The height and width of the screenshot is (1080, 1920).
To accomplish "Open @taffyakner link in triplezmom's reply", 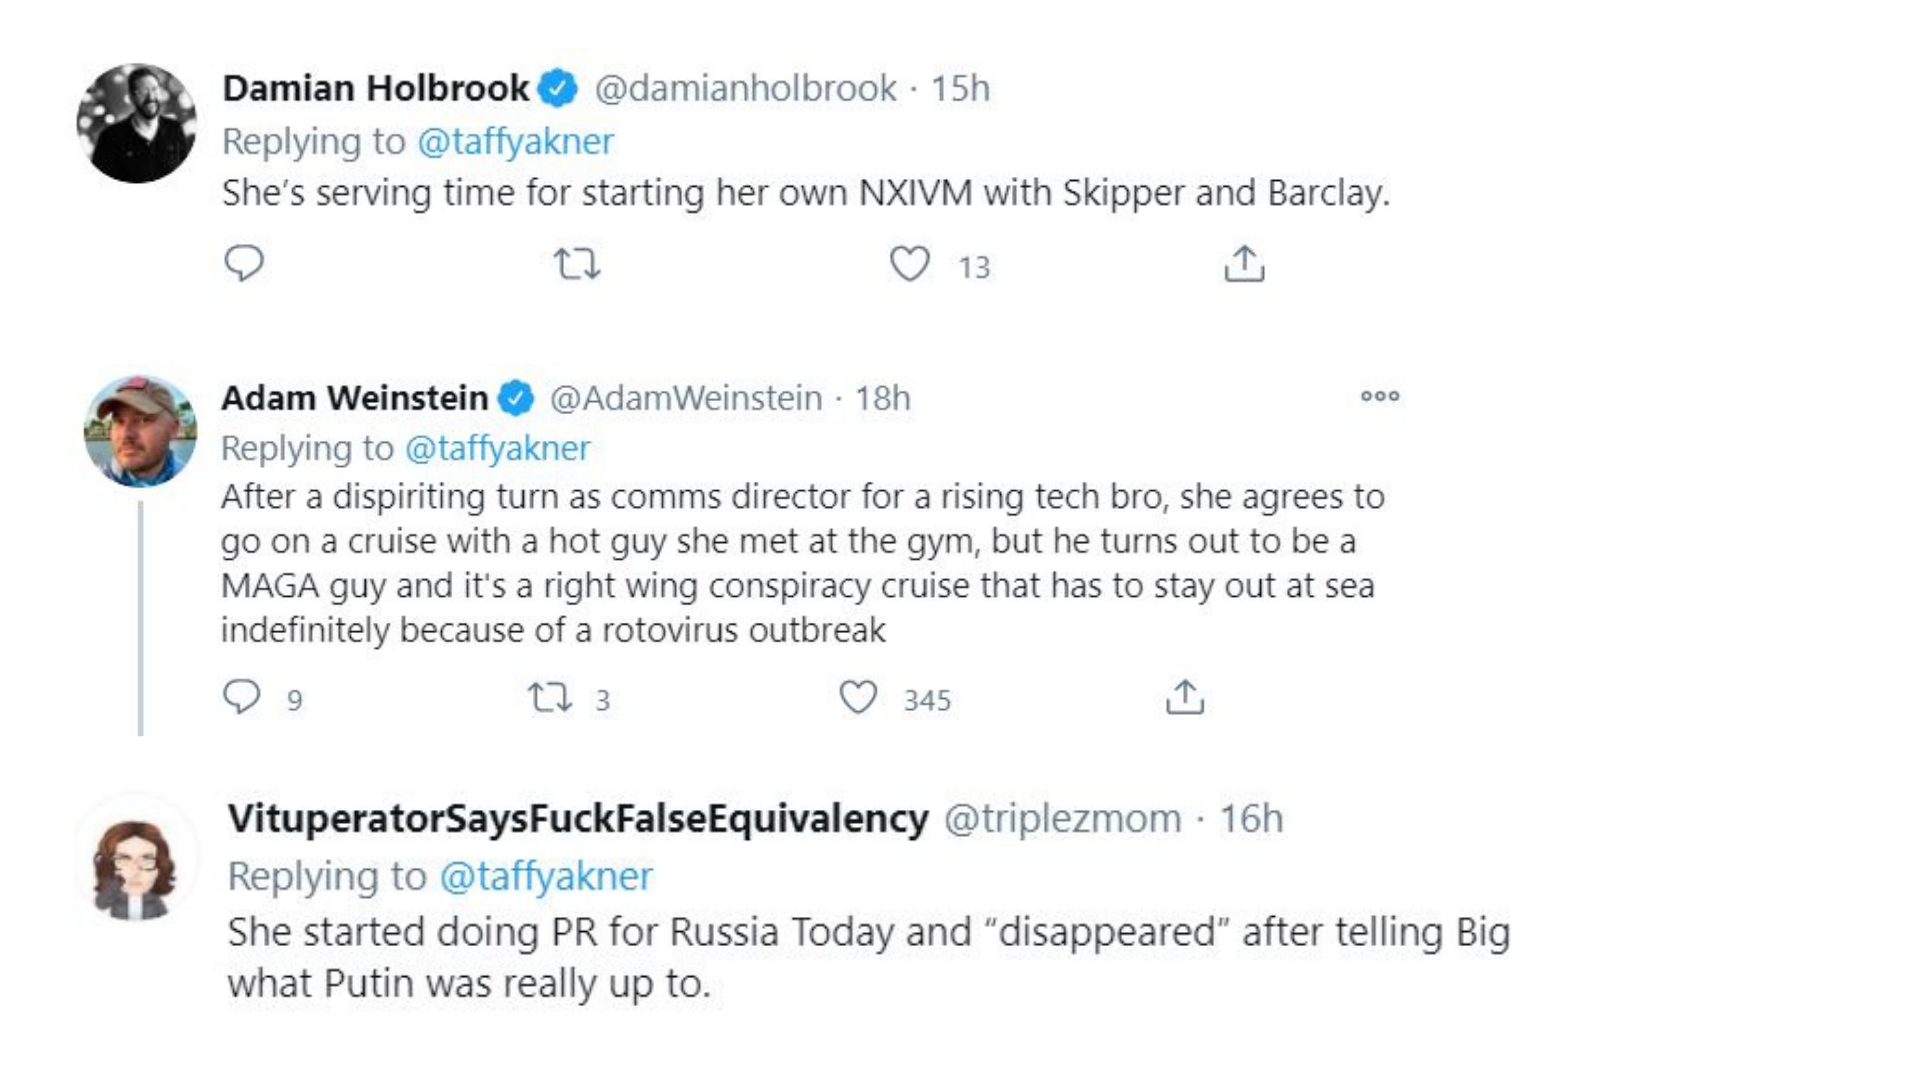I will pos(546,876).
